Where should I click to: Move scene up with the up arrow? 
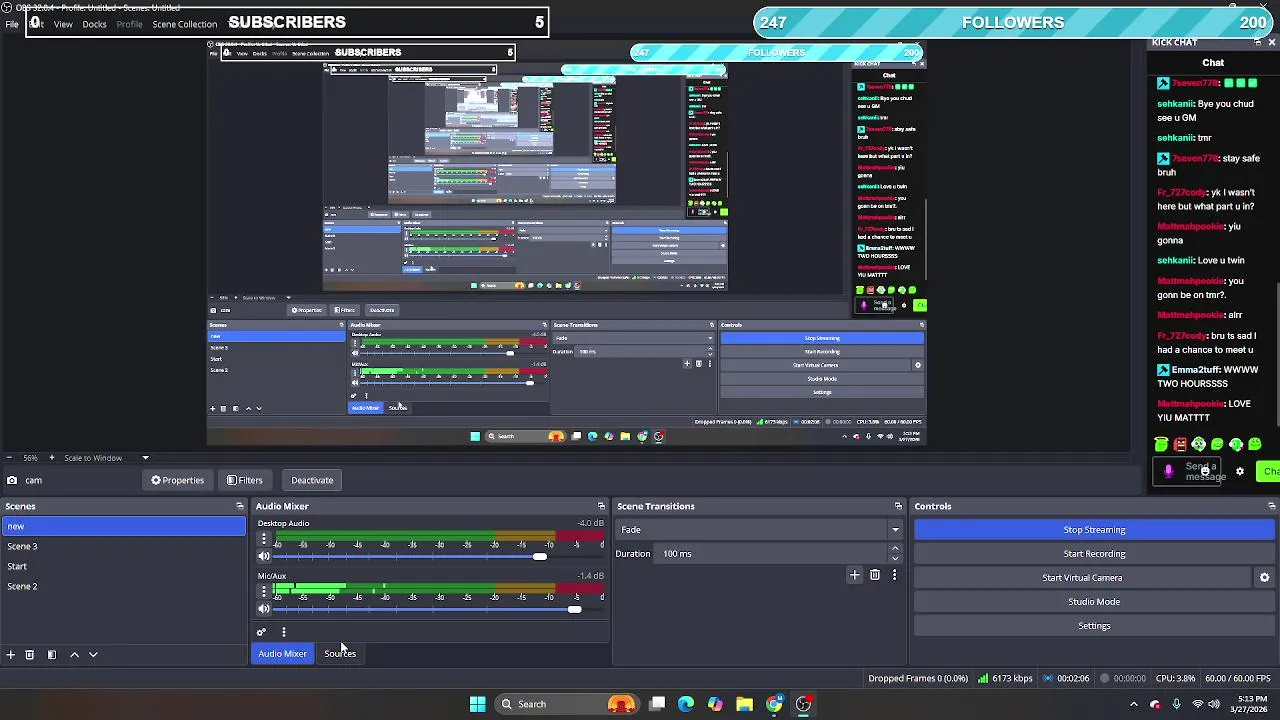click(x=74, y=655)
